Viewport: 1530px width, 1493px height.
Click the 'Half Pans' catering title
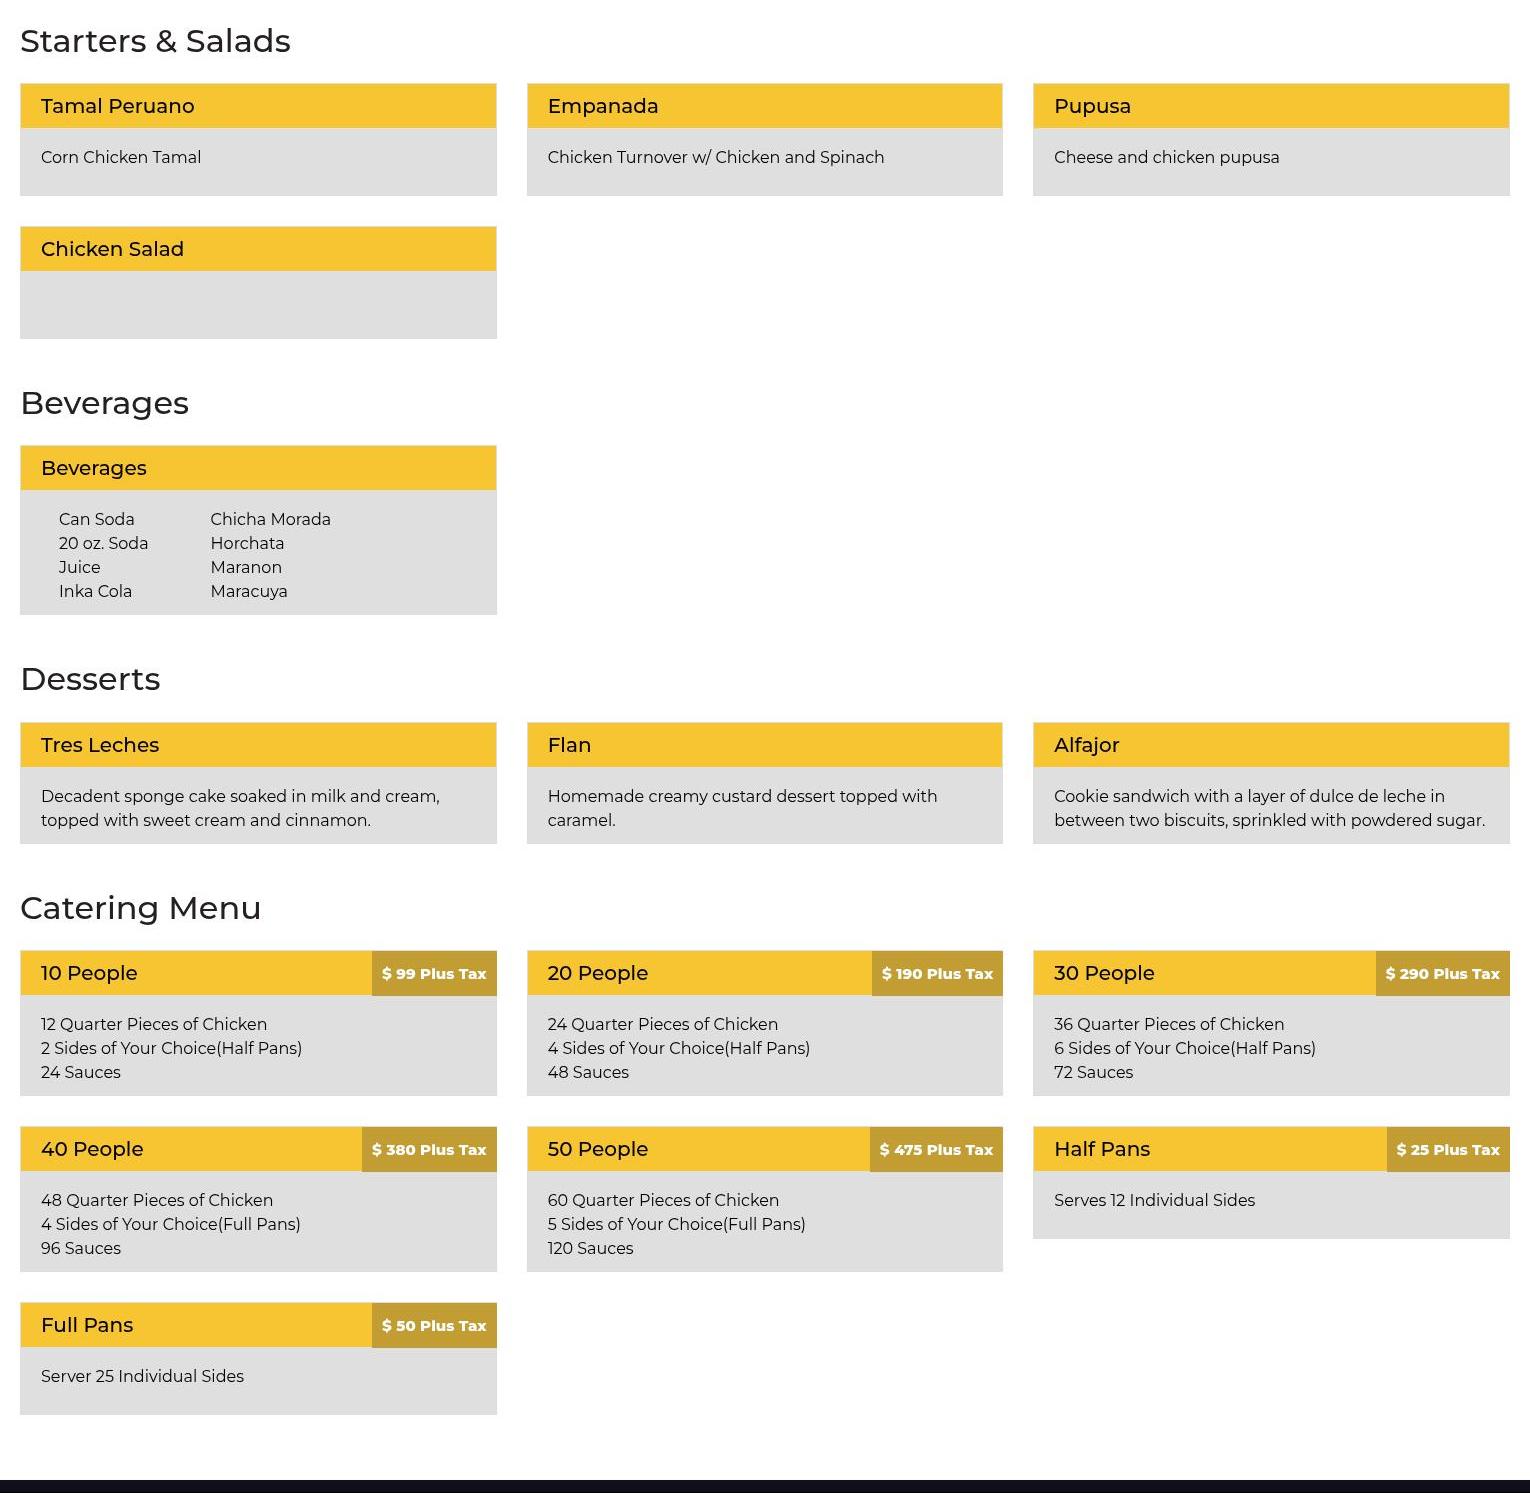[x=1102, y=1149]
